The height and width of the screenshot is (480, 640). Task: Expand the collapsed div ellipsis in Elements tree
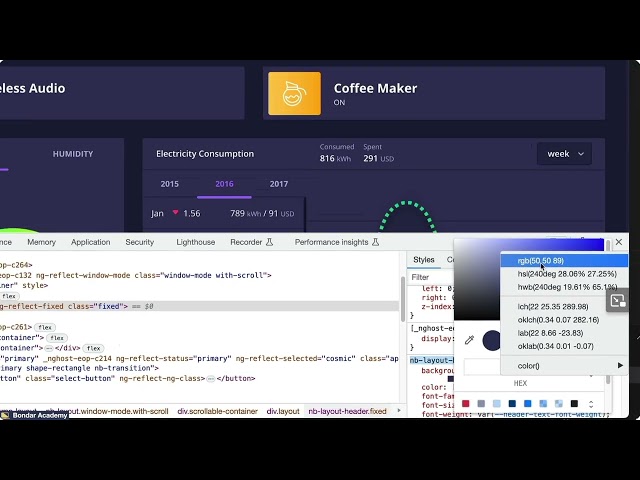tap(49, 348)
